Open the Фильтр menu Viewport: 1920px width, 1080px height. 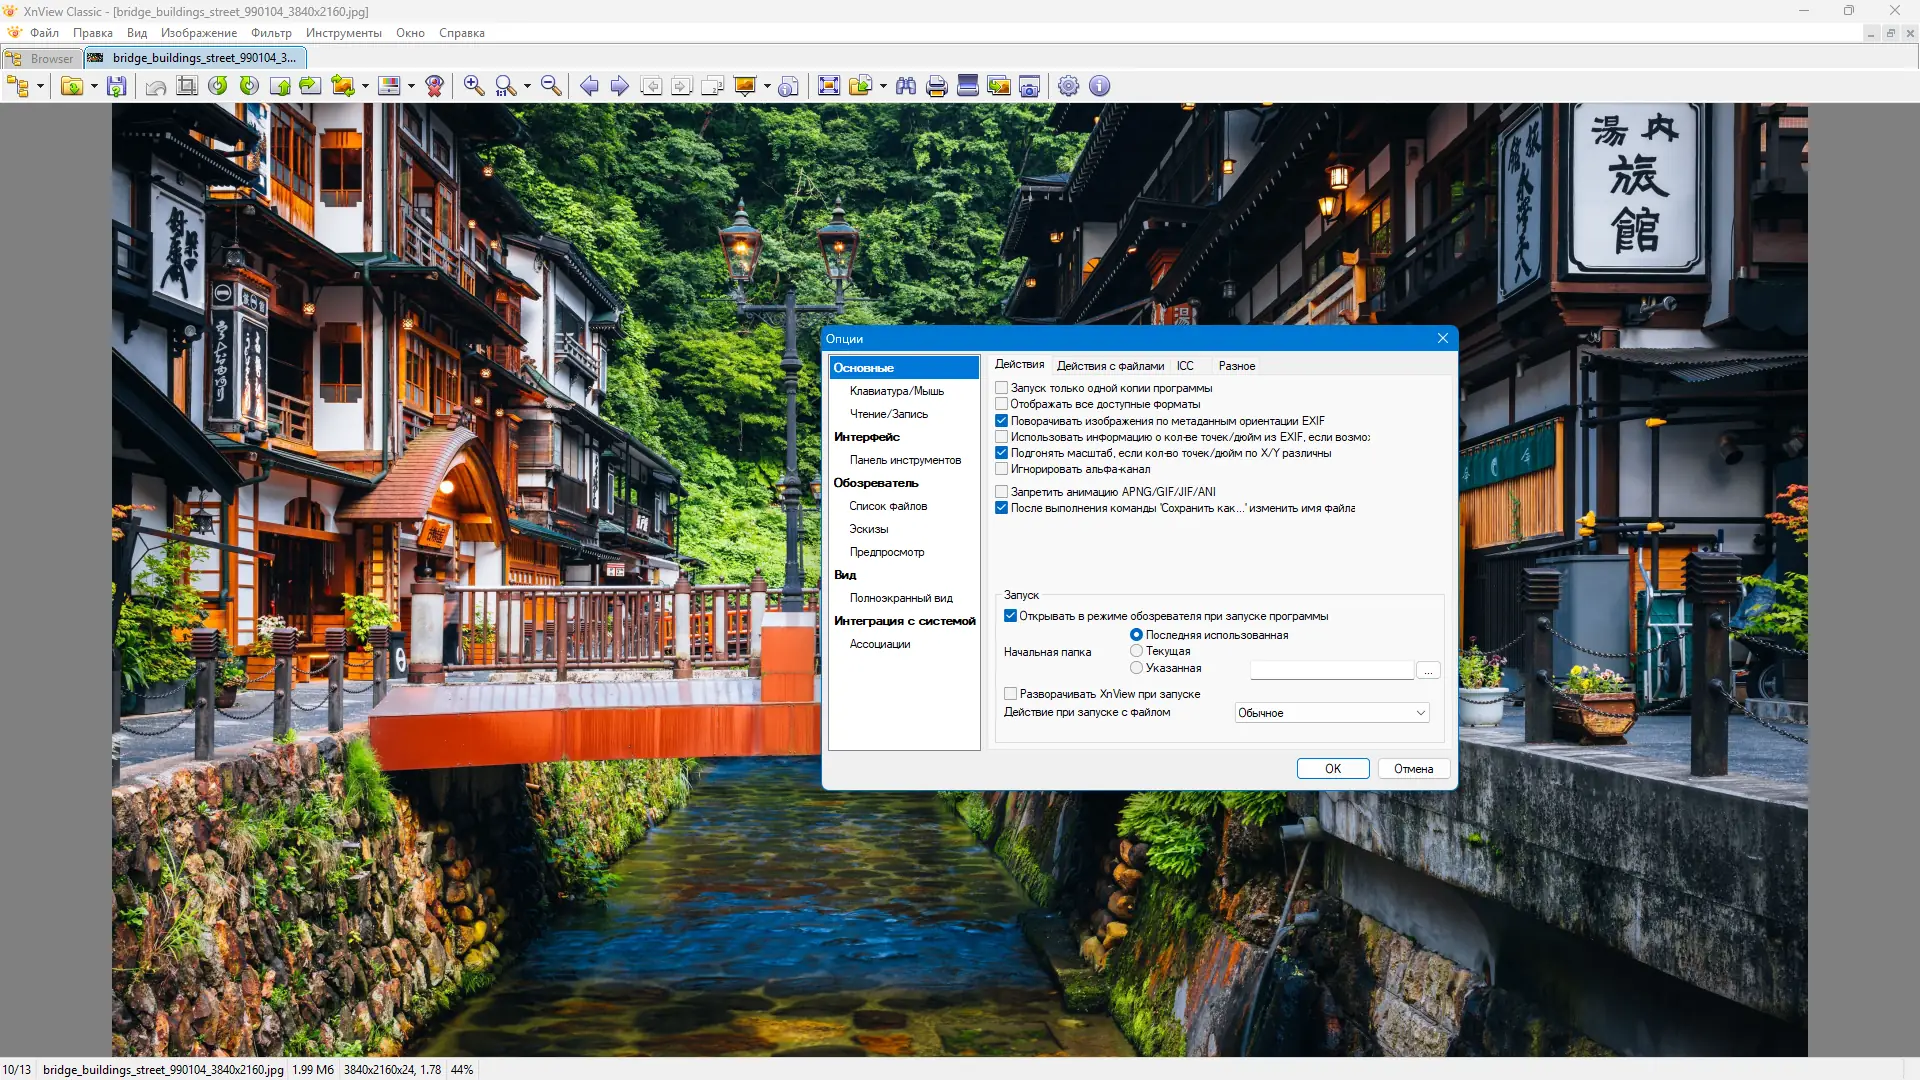pyautogui.click(x=271, y=33)
